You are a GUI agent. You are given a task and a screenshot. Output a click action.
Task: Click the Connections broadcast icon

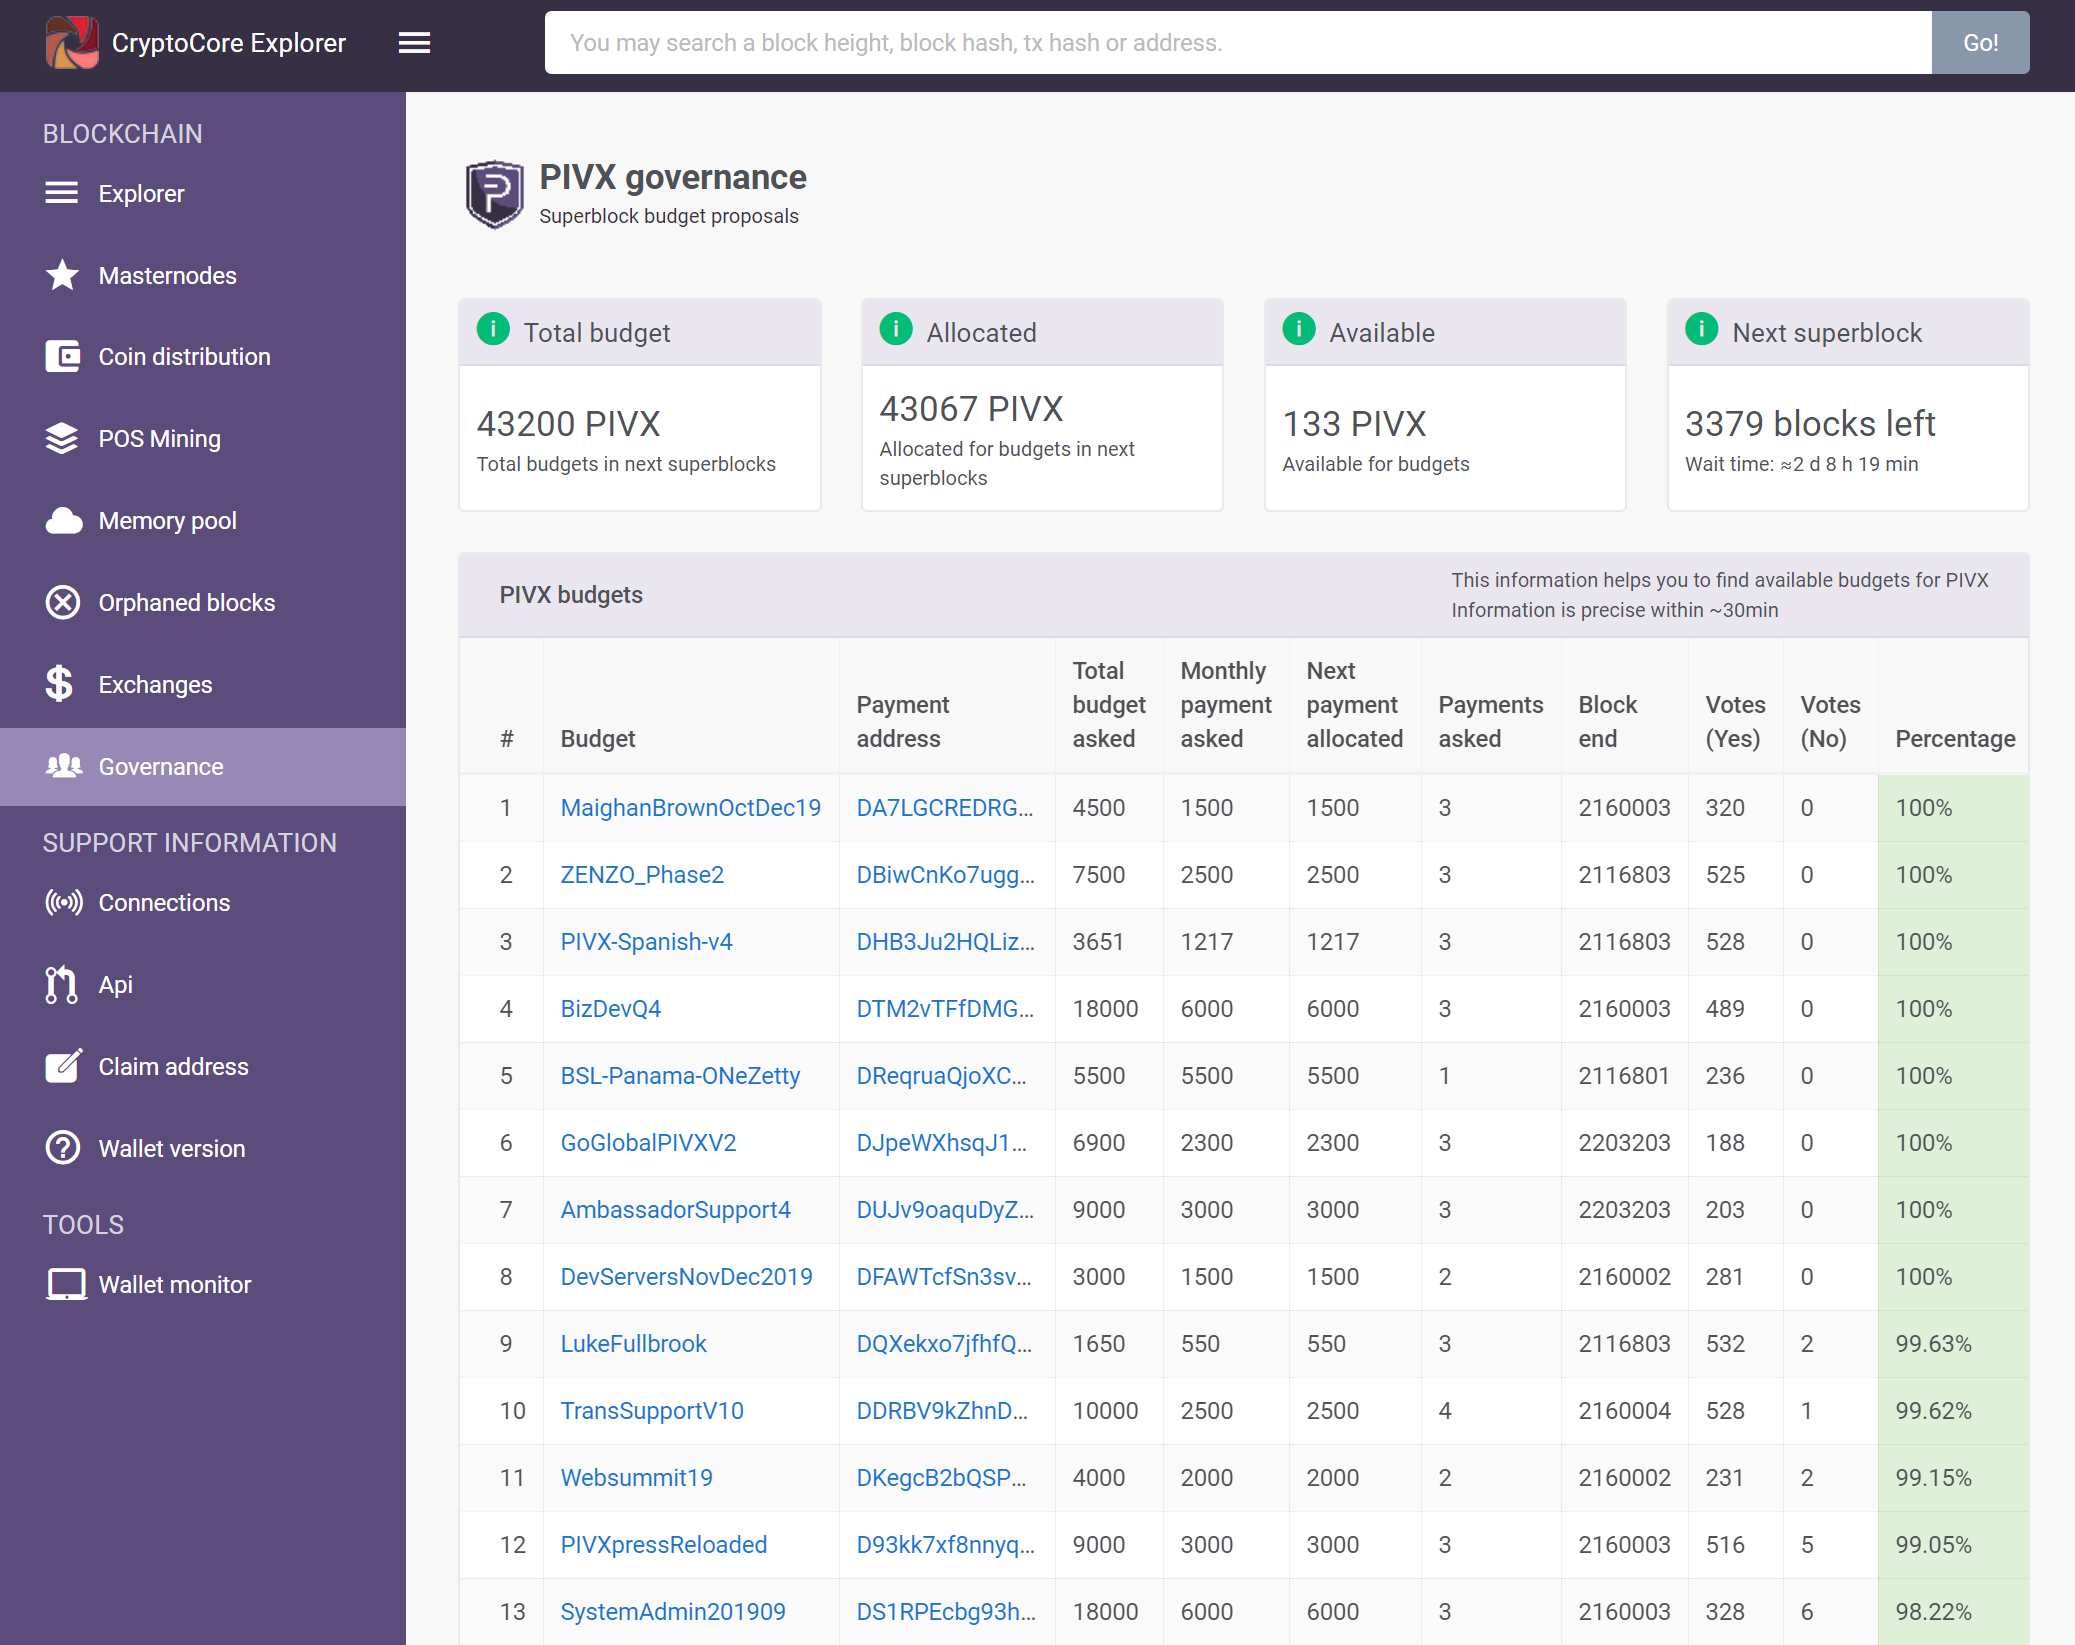64,903
